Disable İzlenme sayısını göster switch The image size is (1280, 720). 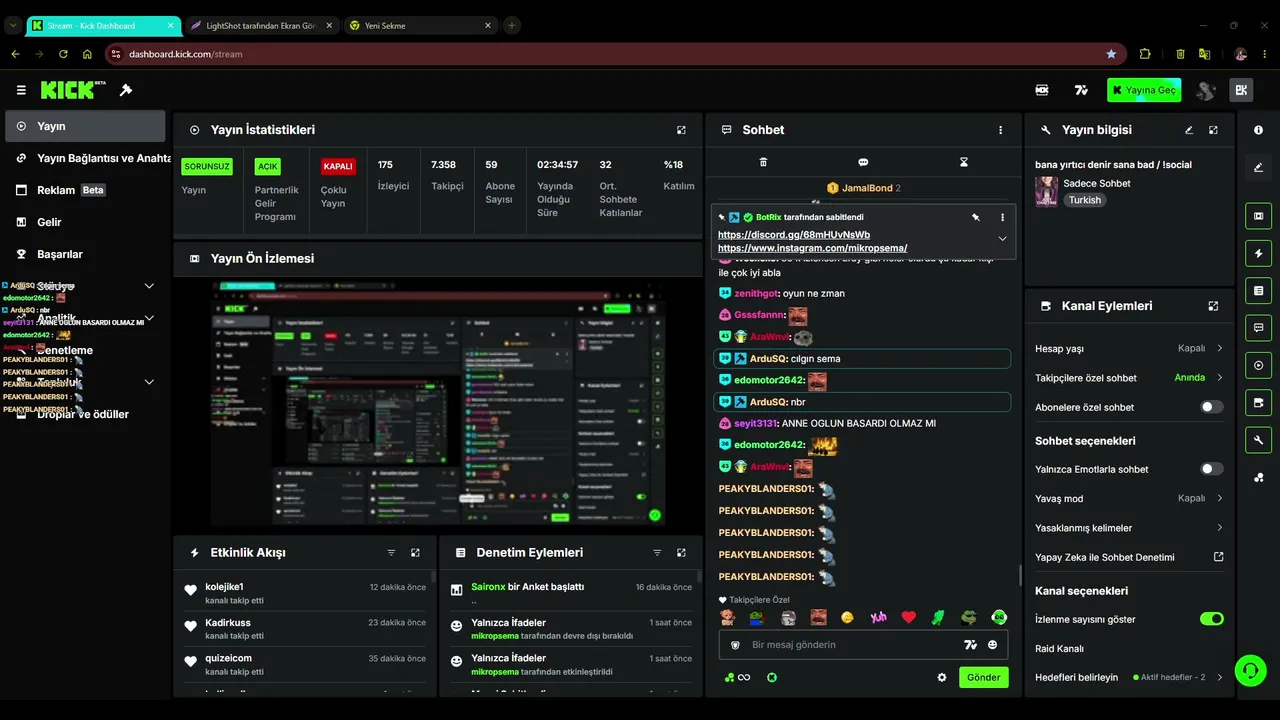click(1211, 619)
